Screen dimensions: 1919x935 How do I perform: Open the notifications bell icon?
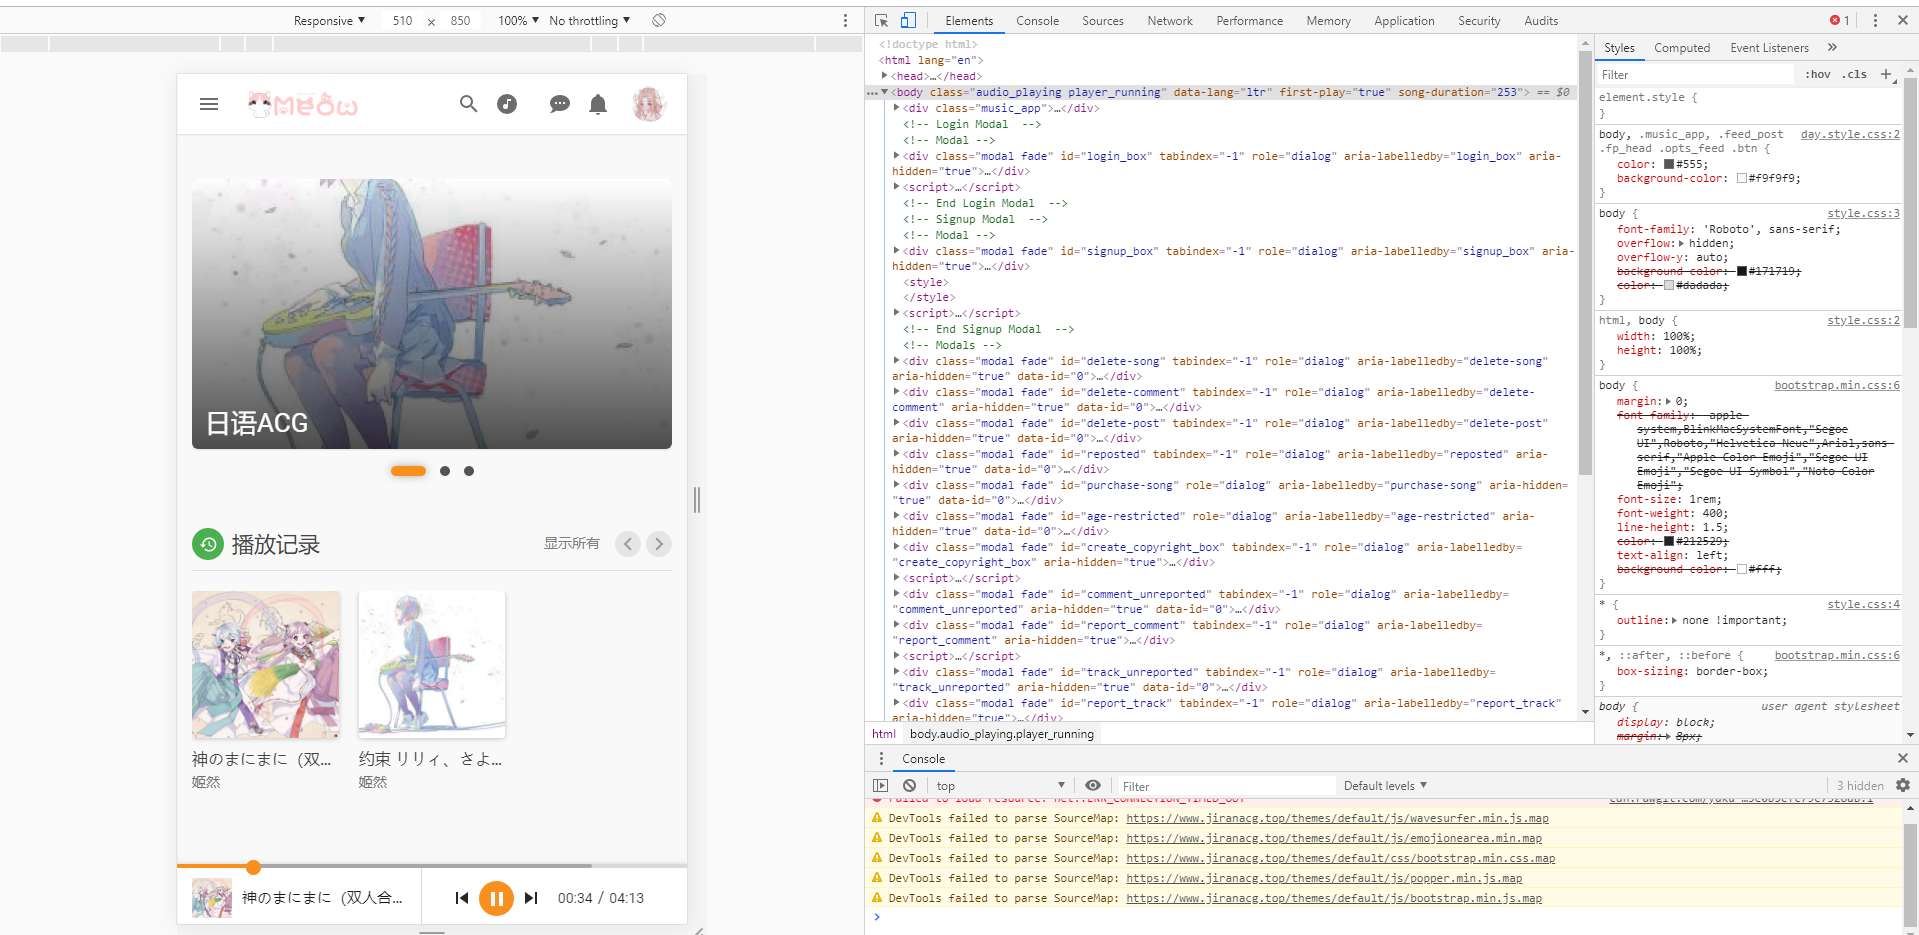click(598, 104)
